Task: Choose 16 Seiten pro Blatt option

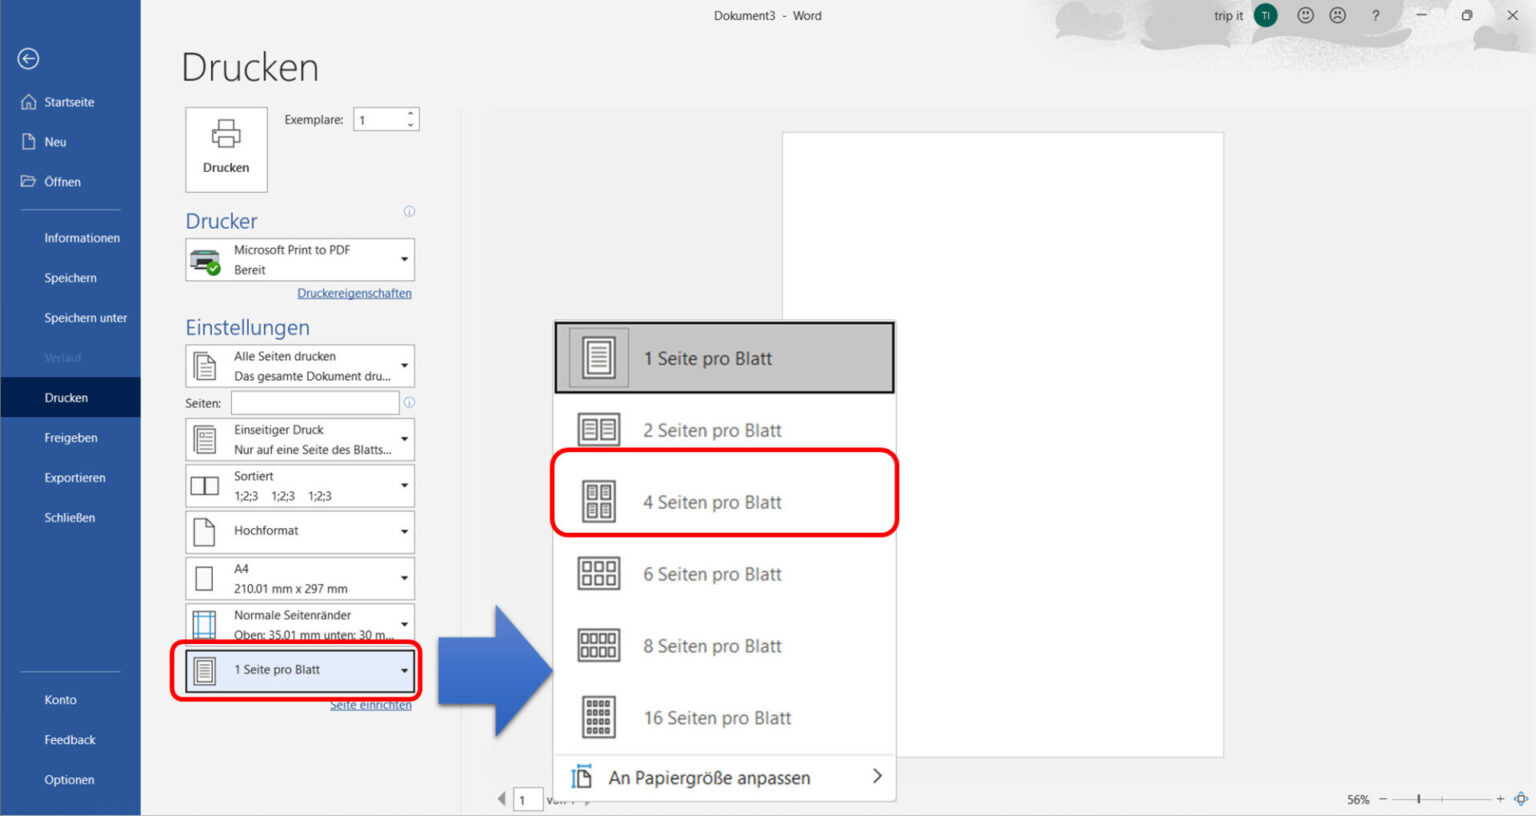Action: tap(725, 718)
